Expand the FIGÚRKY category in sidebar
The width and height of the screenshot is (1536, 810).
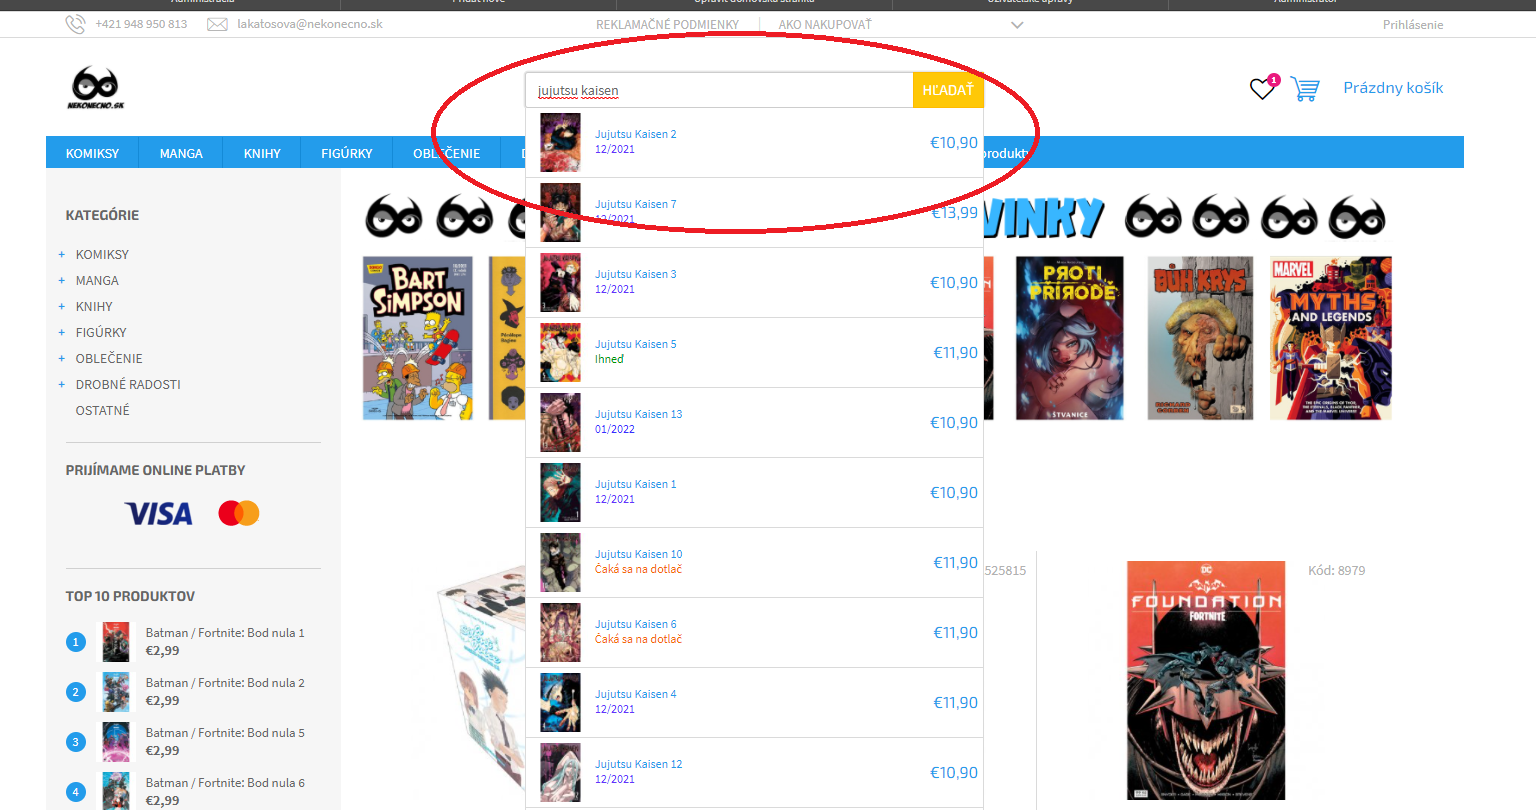click(x=61, y=333)
